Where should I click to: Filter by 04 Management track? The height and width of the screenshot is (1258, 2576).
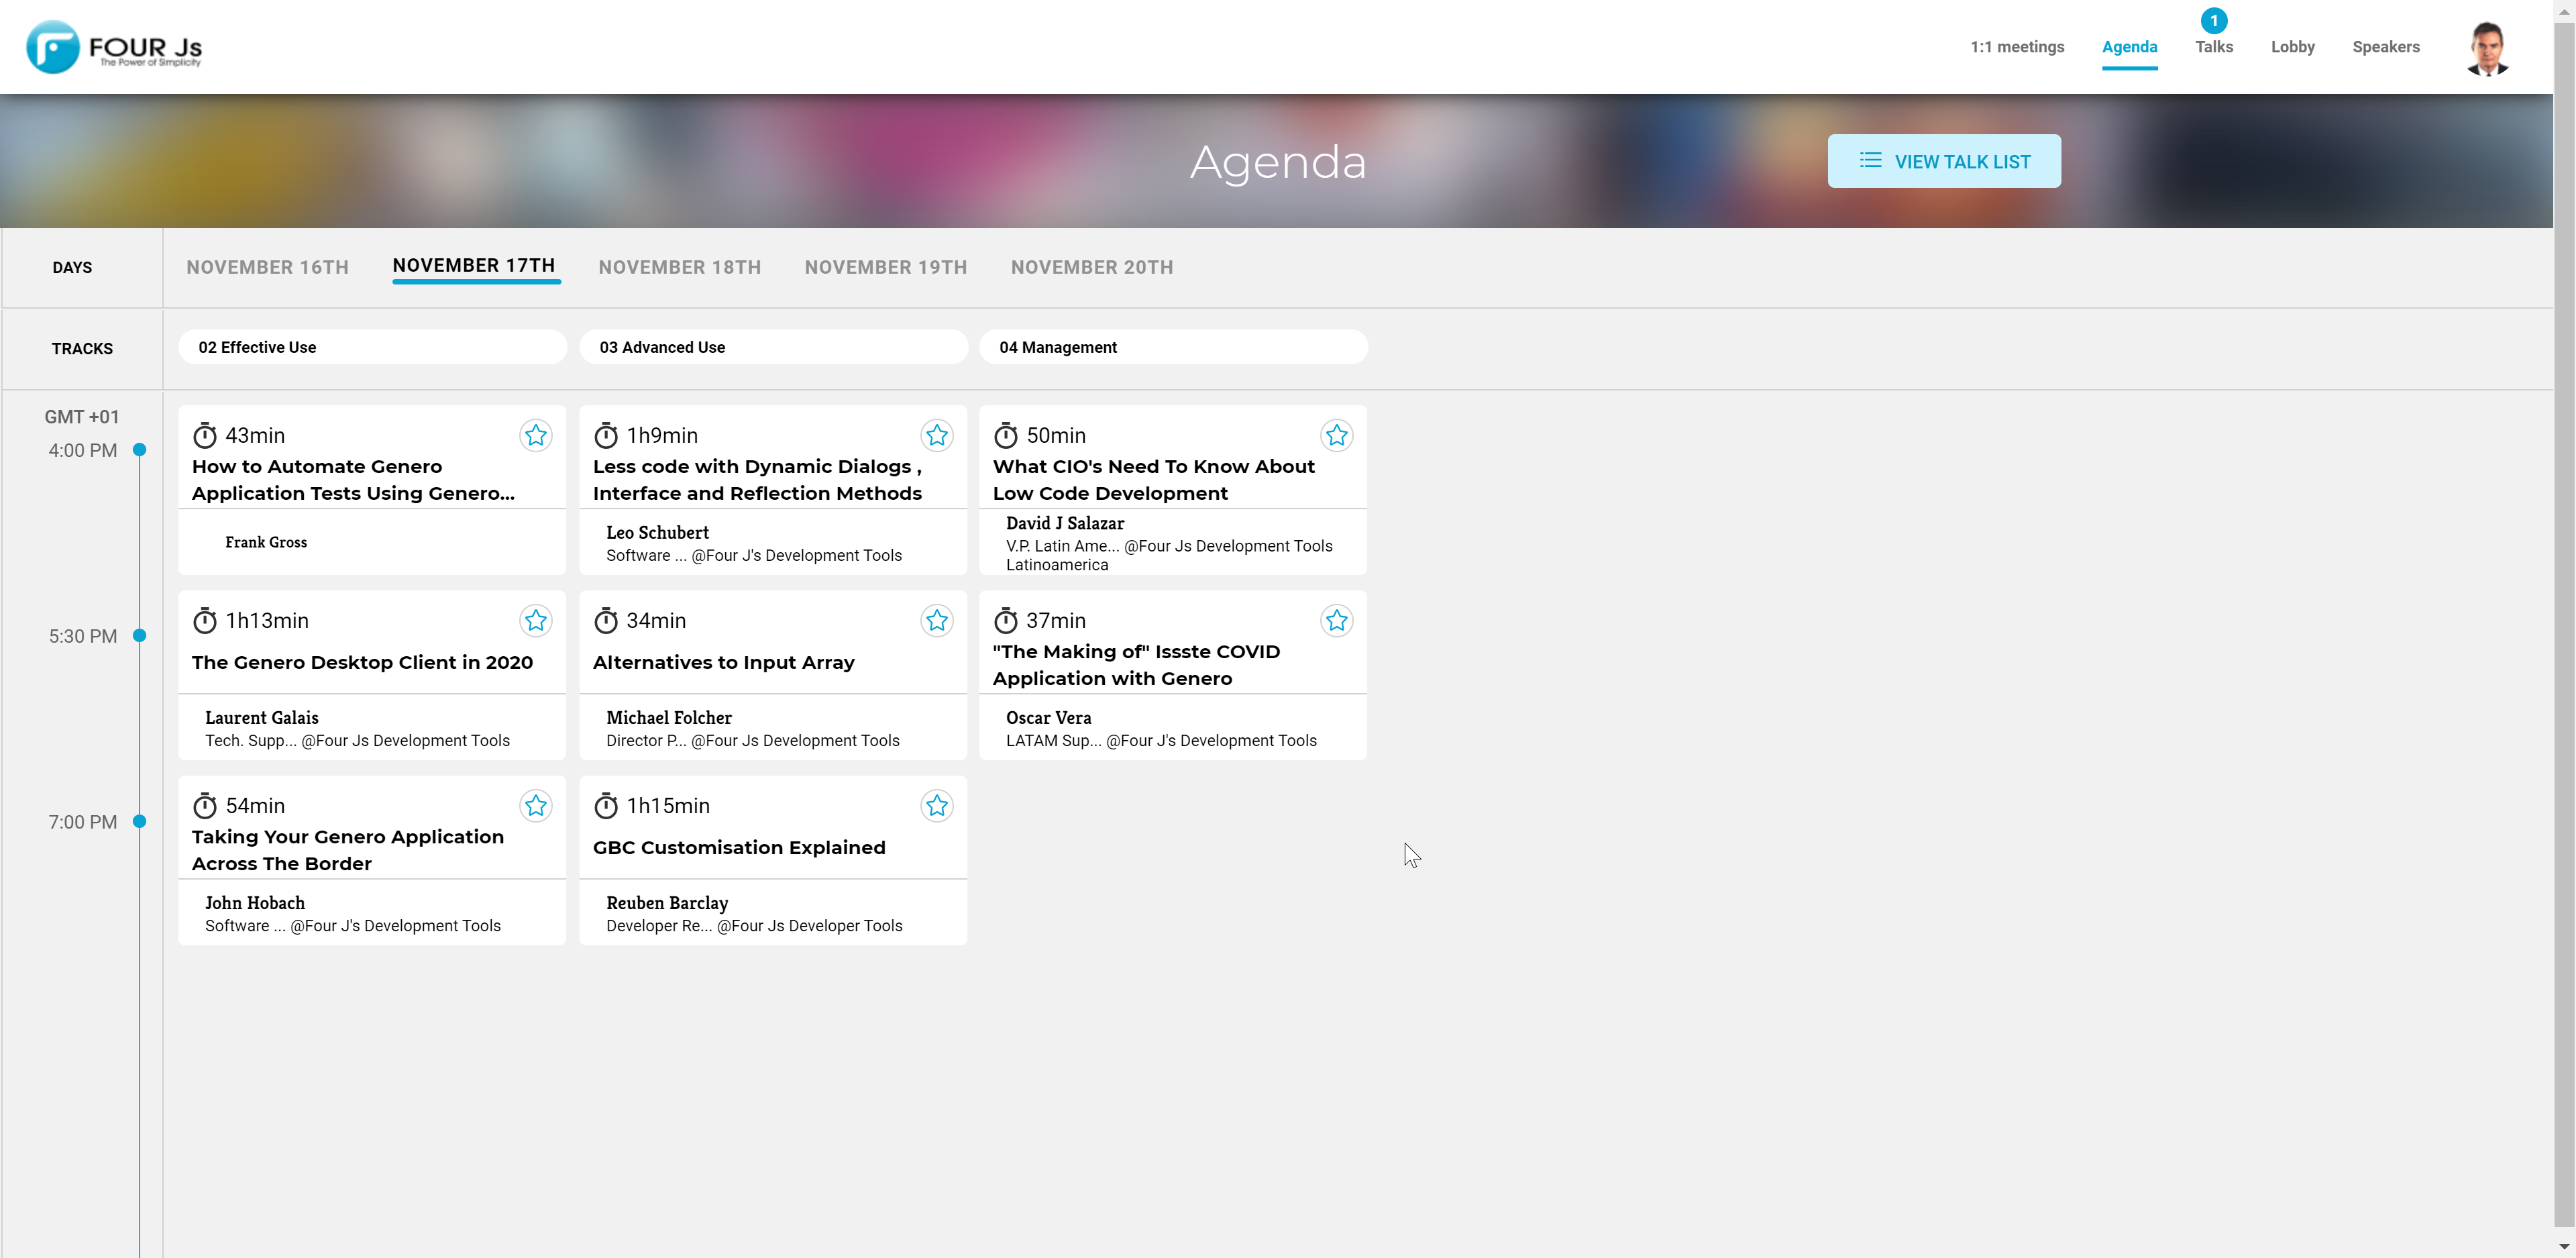click(1173, 347)
